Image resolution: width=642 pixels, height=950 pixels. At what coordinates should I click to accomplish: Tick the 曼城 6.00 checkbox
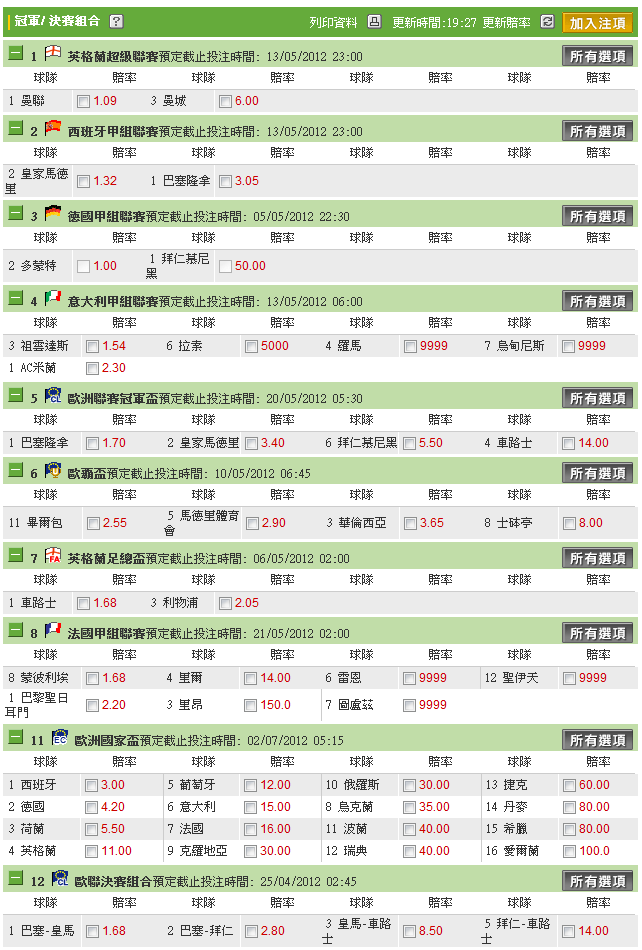[225, 102]
